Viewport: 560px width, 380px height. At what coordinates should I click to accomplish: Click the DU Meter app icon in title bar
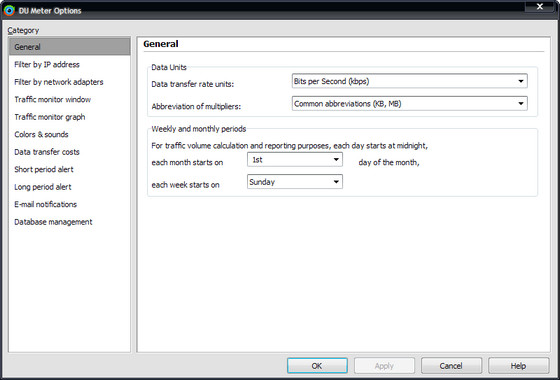click(9, 11)
